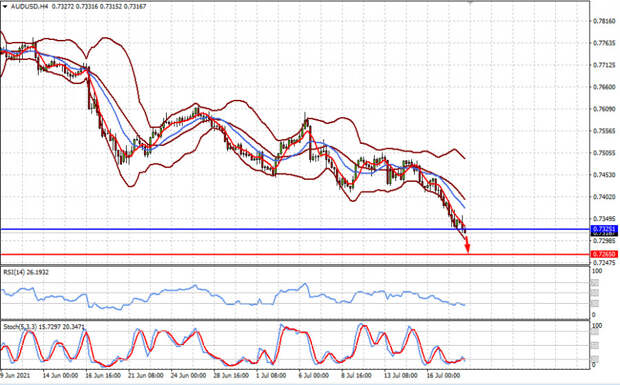This screenshot has height=385, width=620.
Task: Click the 16 Jul 00:00 time label
Action: pos(444,375)
